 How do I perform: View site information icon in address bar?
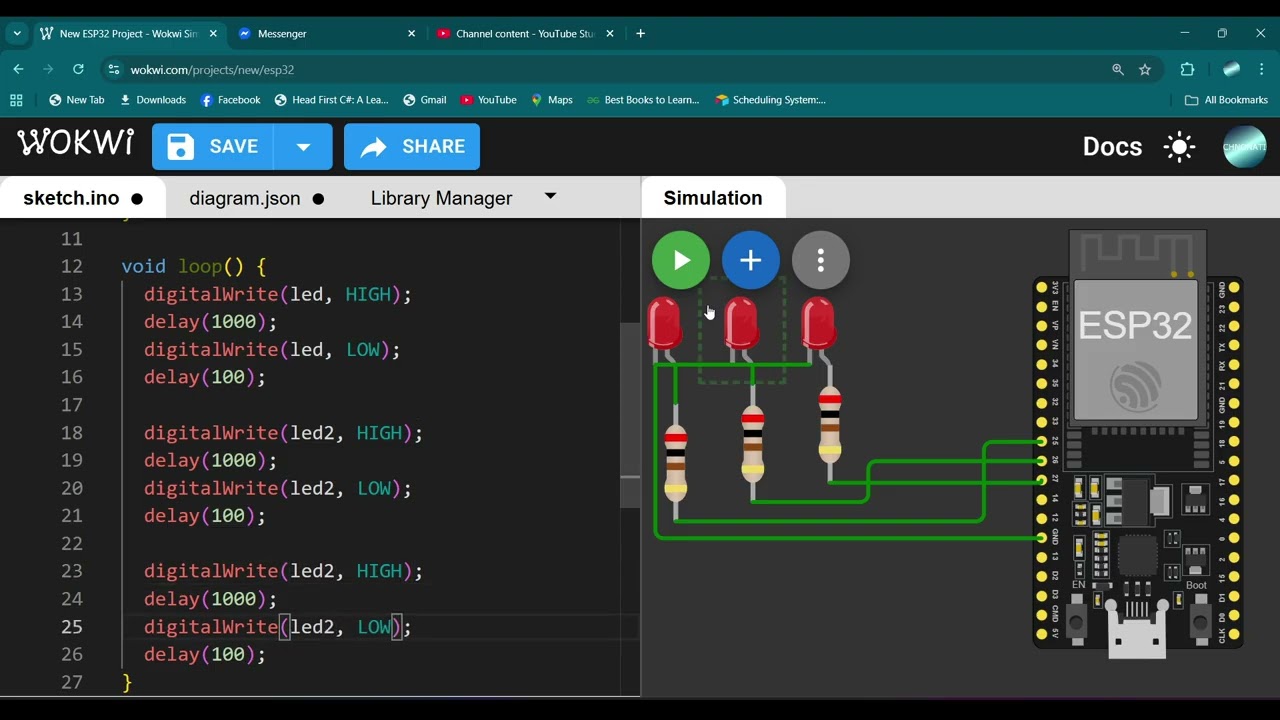click(x=113, y=69)
